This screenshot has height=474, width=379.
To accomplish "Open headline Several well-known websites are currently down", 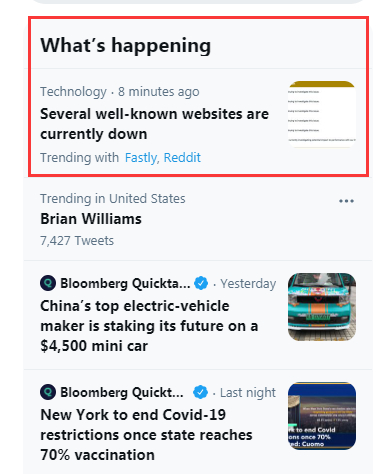I will pos(154,124).
